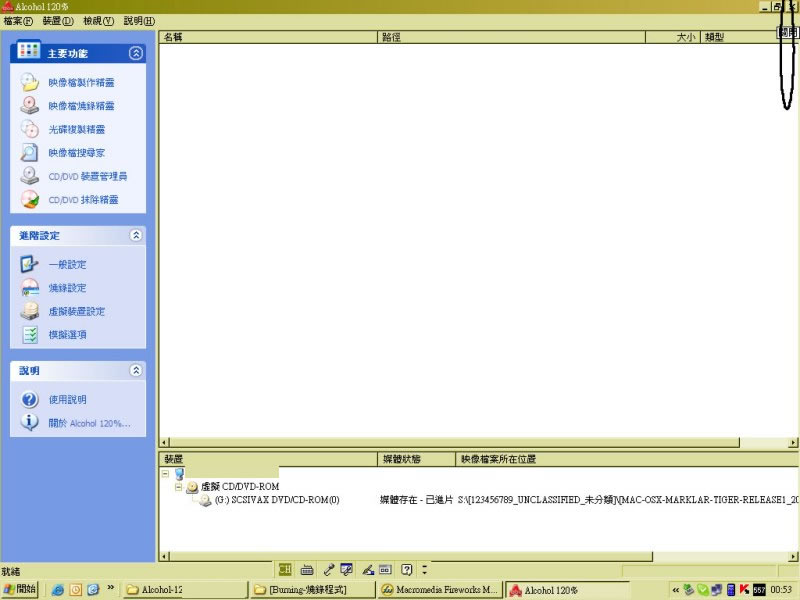Image resolution: width=800 pixels, height=600 pixels.
Task: Click the computer icon at device tree root
Action: pos(179,474)
